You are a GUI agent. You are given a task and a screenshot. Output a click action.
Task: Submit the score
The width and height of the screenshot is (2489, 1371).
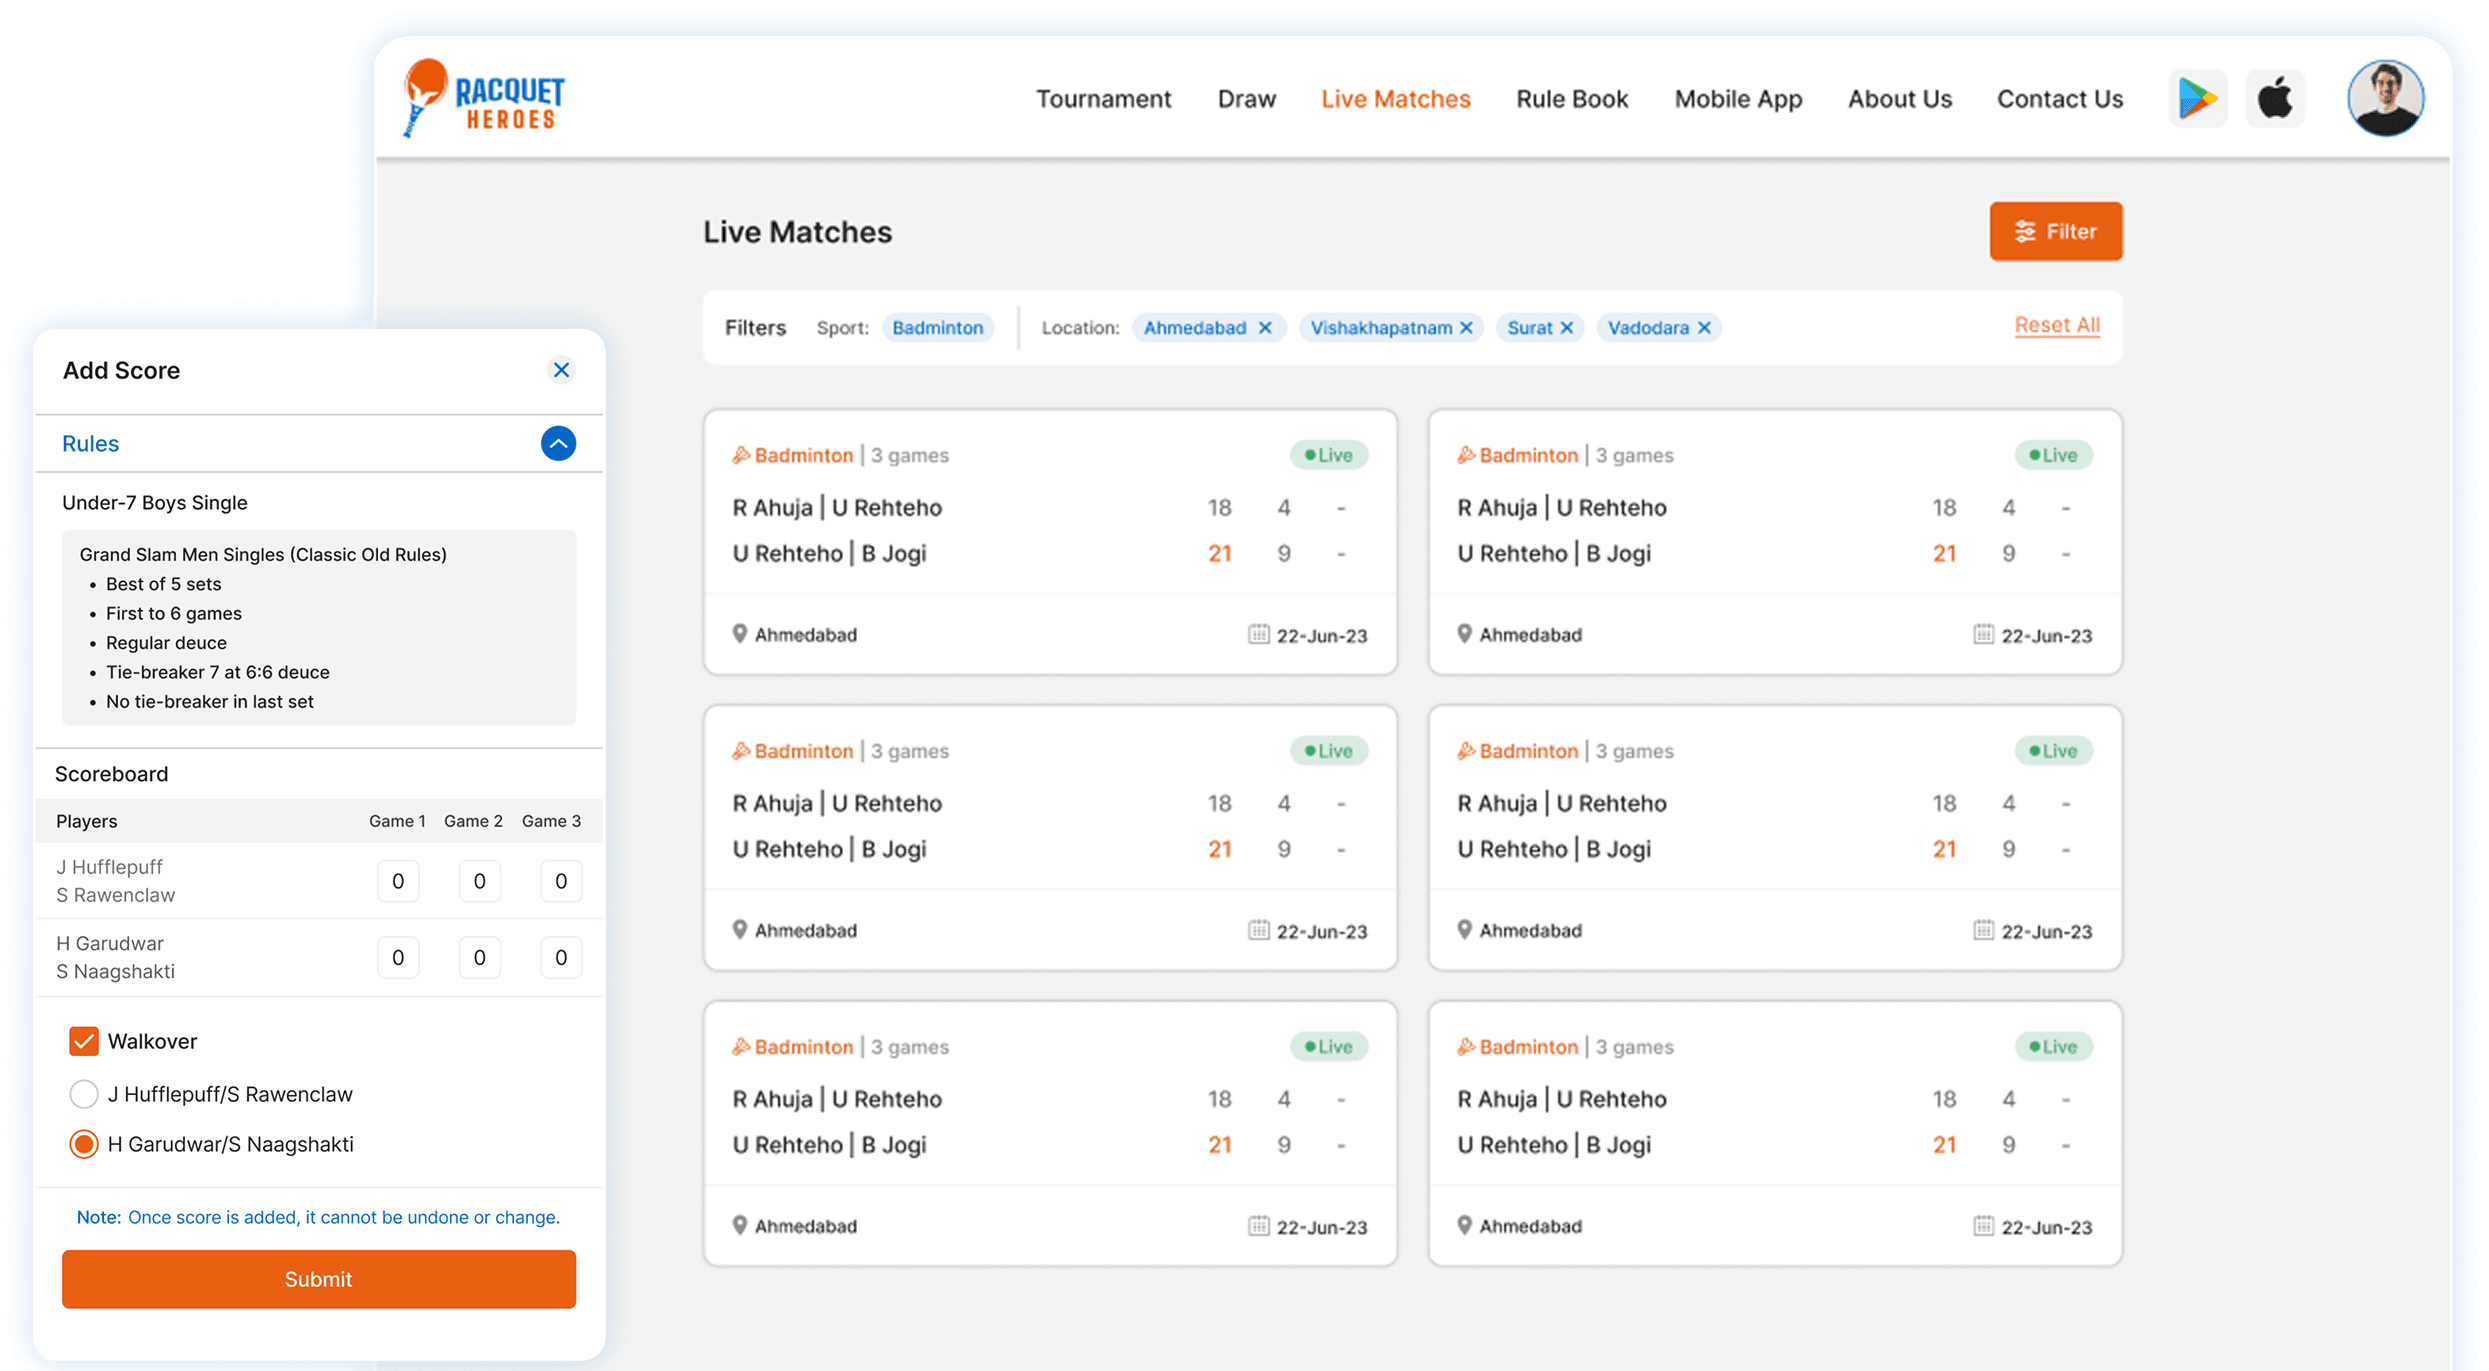(318, 1279)
